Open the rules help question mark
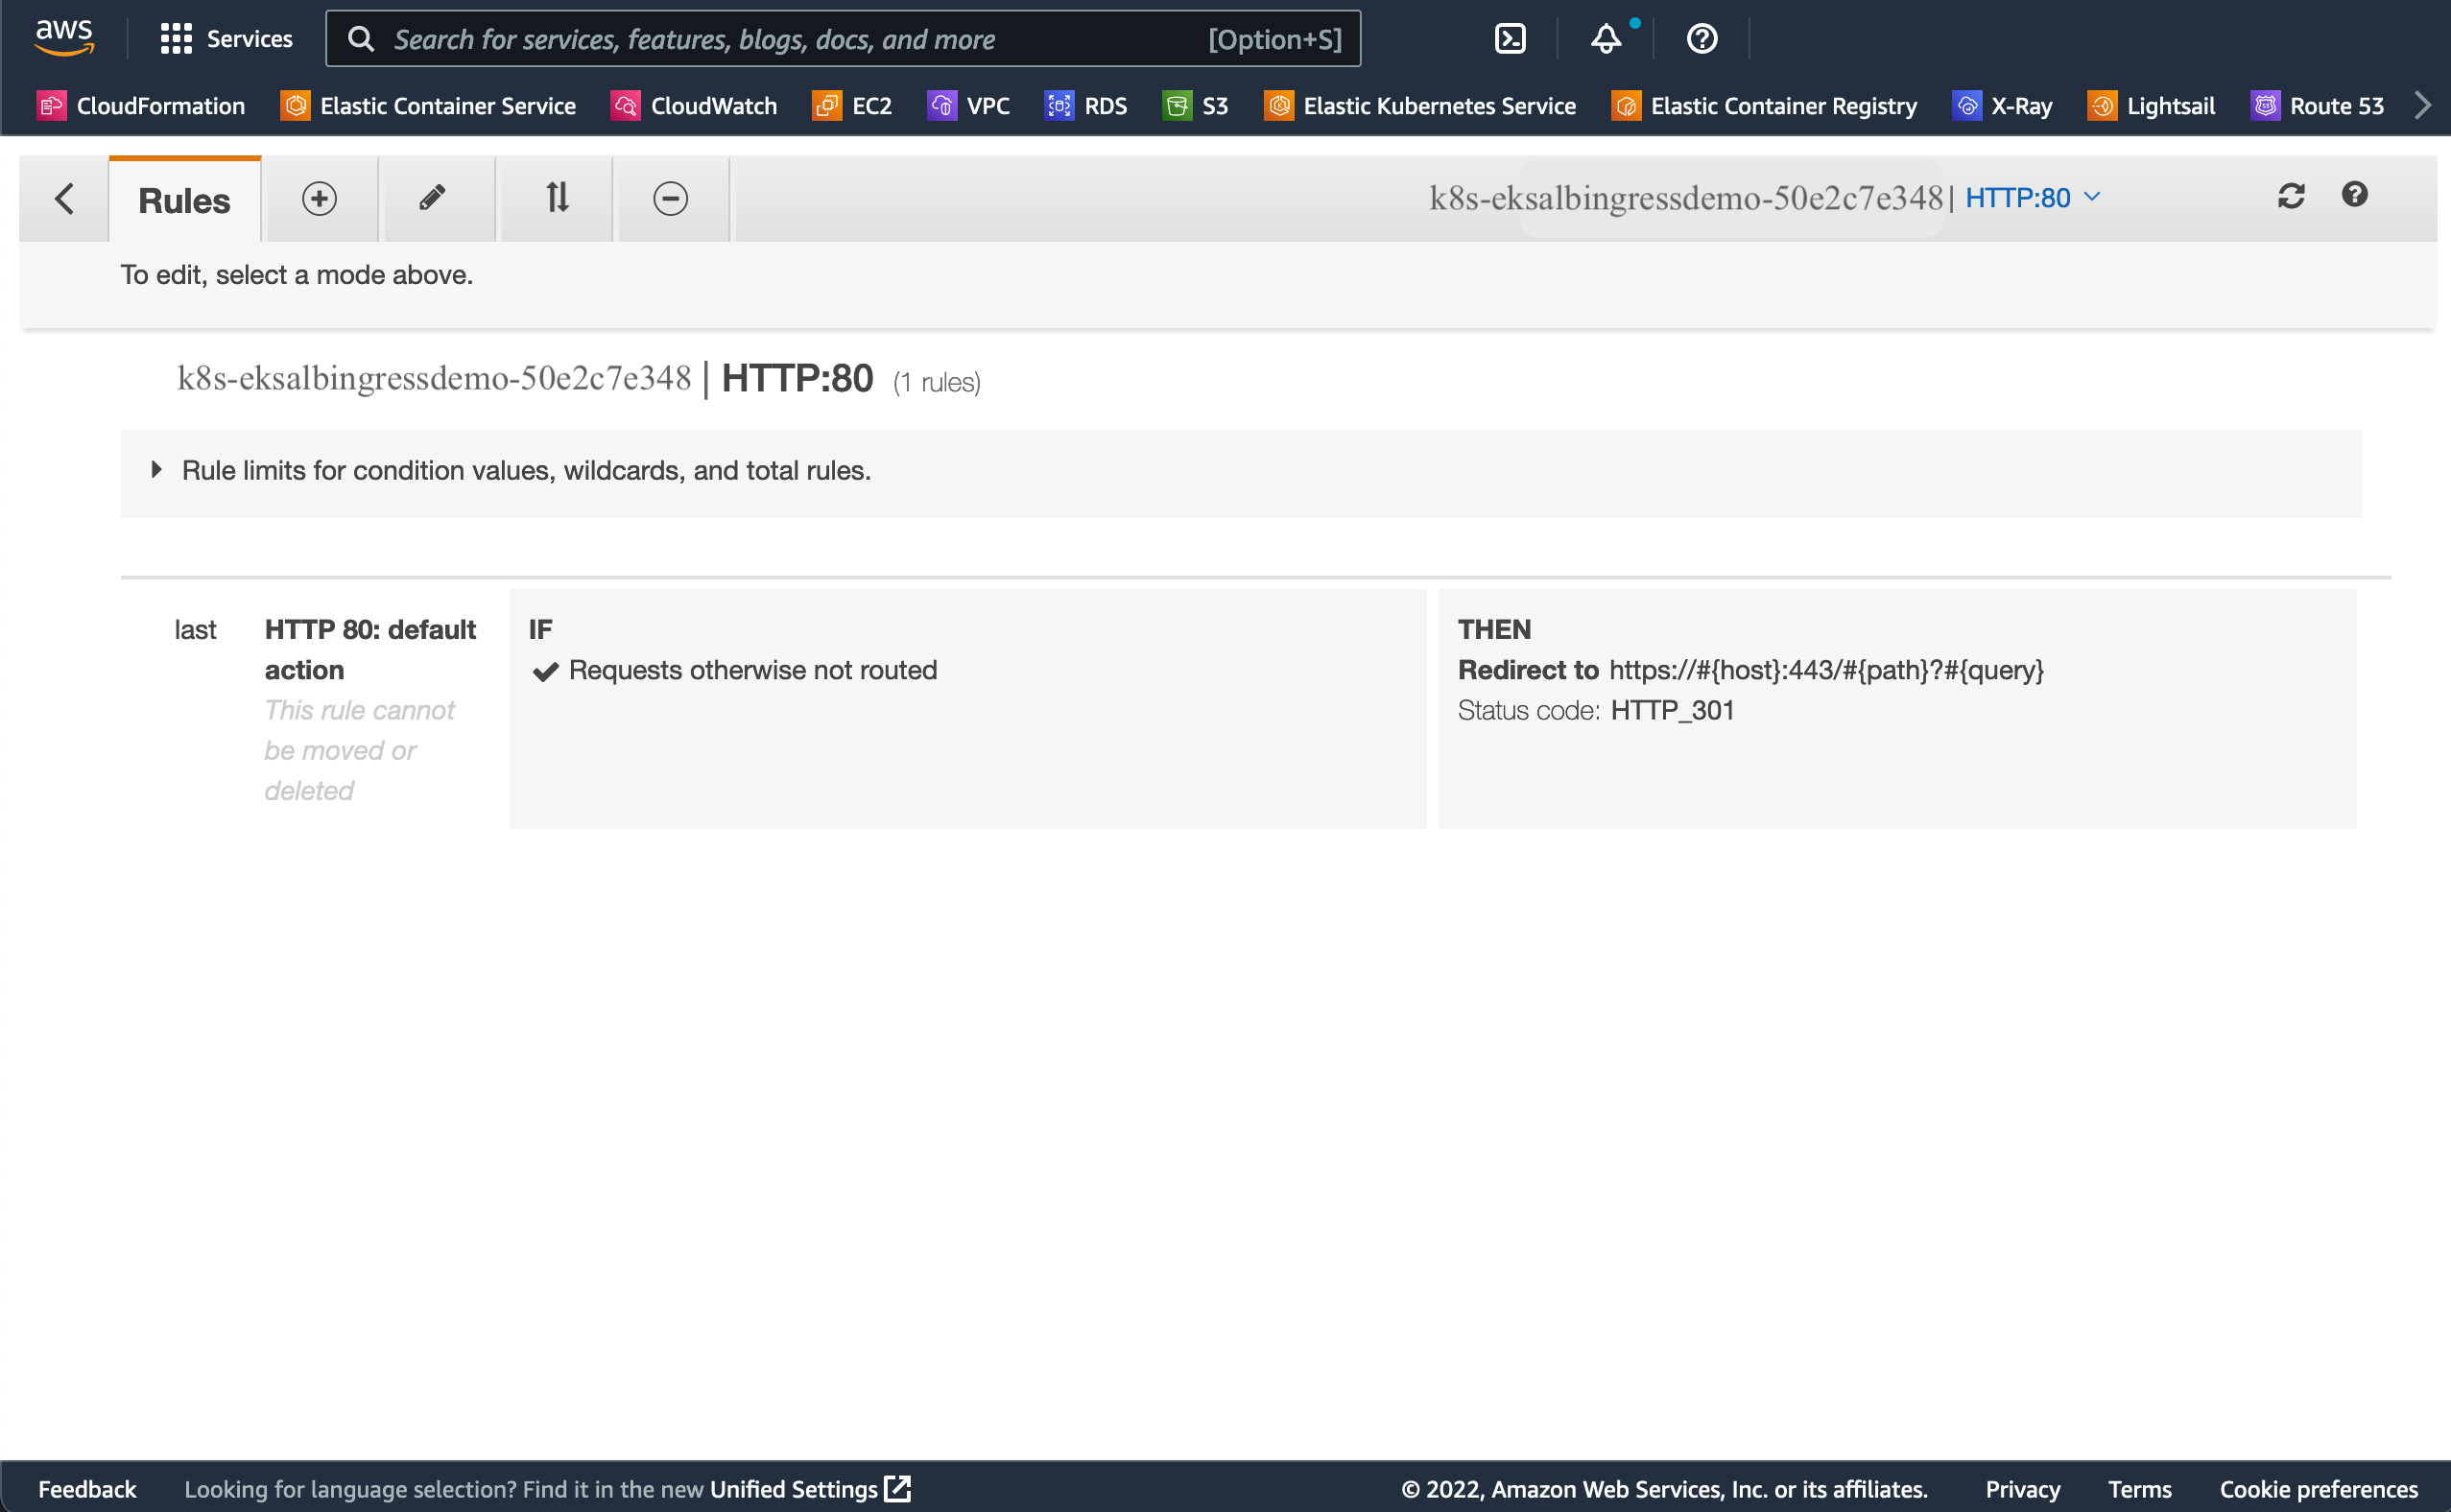This screenshot has height=1512, width=2451. [x=2354, y=194]
